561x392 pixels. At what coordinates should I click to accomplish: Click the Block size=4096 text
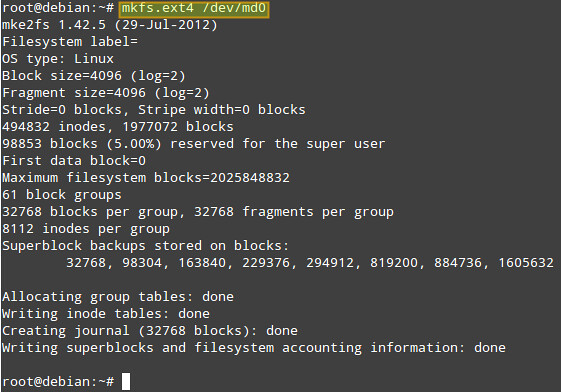point(62,76)
